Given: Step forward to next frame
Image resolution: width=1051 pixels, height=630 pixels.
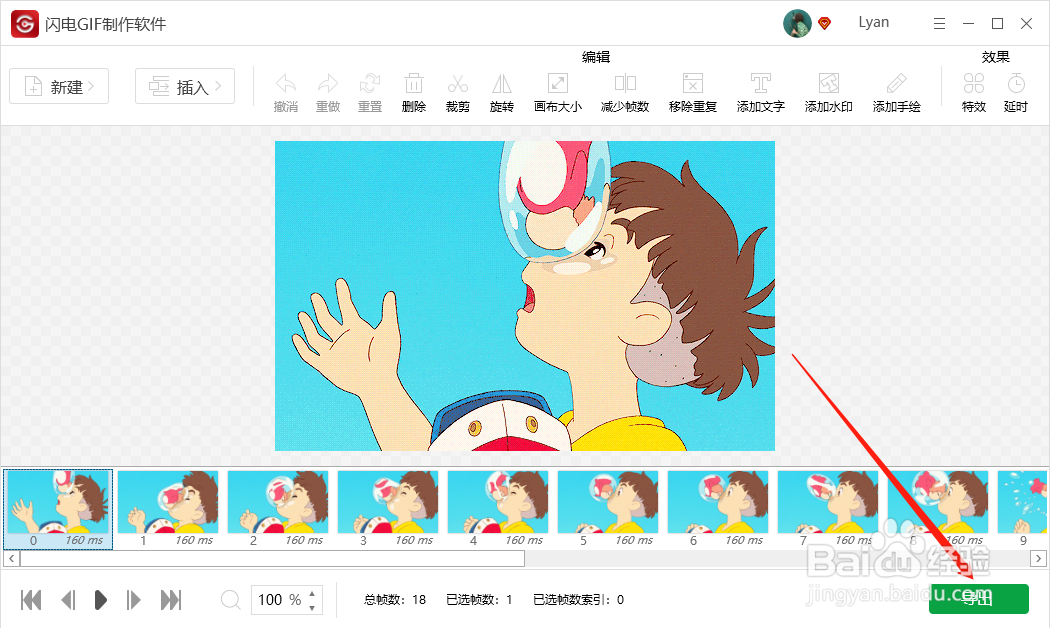Looking at the screenshot, I should 133,600.
